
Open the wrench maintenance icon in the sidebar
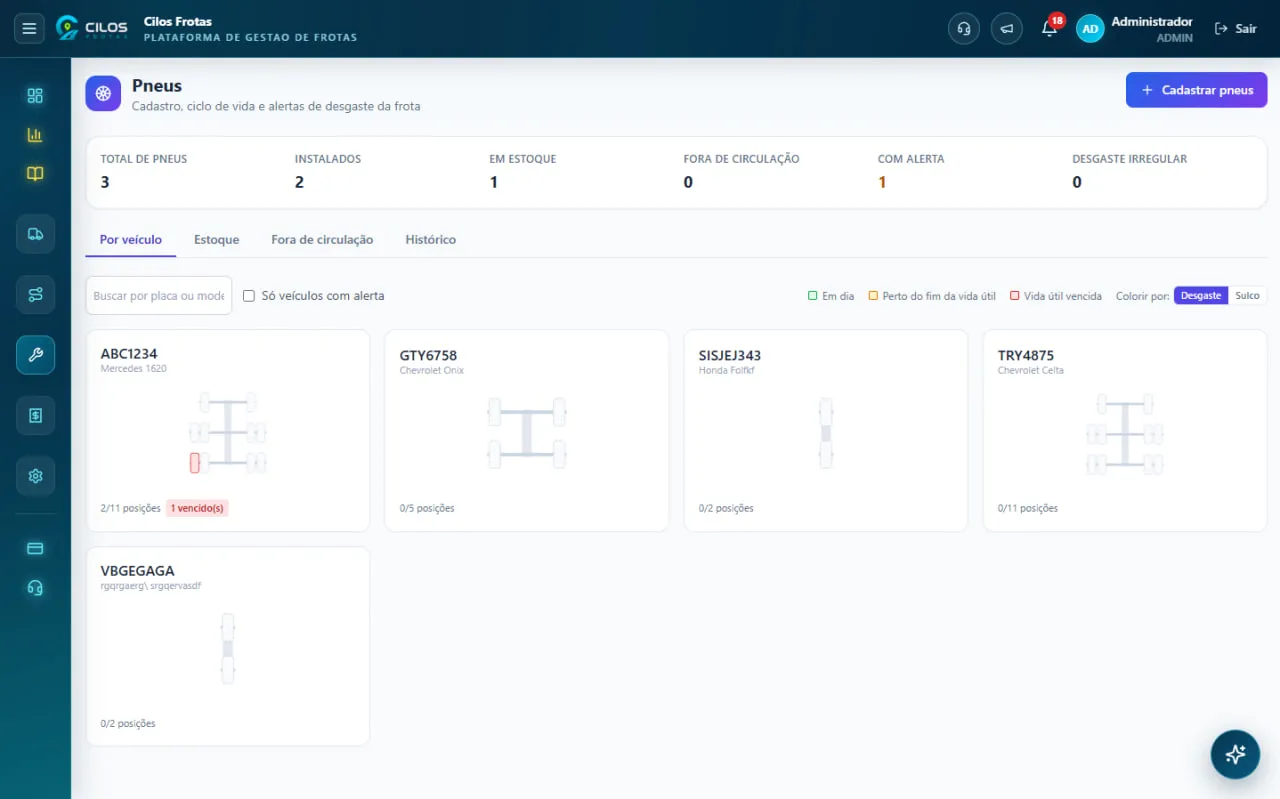(x=35, y=355)
